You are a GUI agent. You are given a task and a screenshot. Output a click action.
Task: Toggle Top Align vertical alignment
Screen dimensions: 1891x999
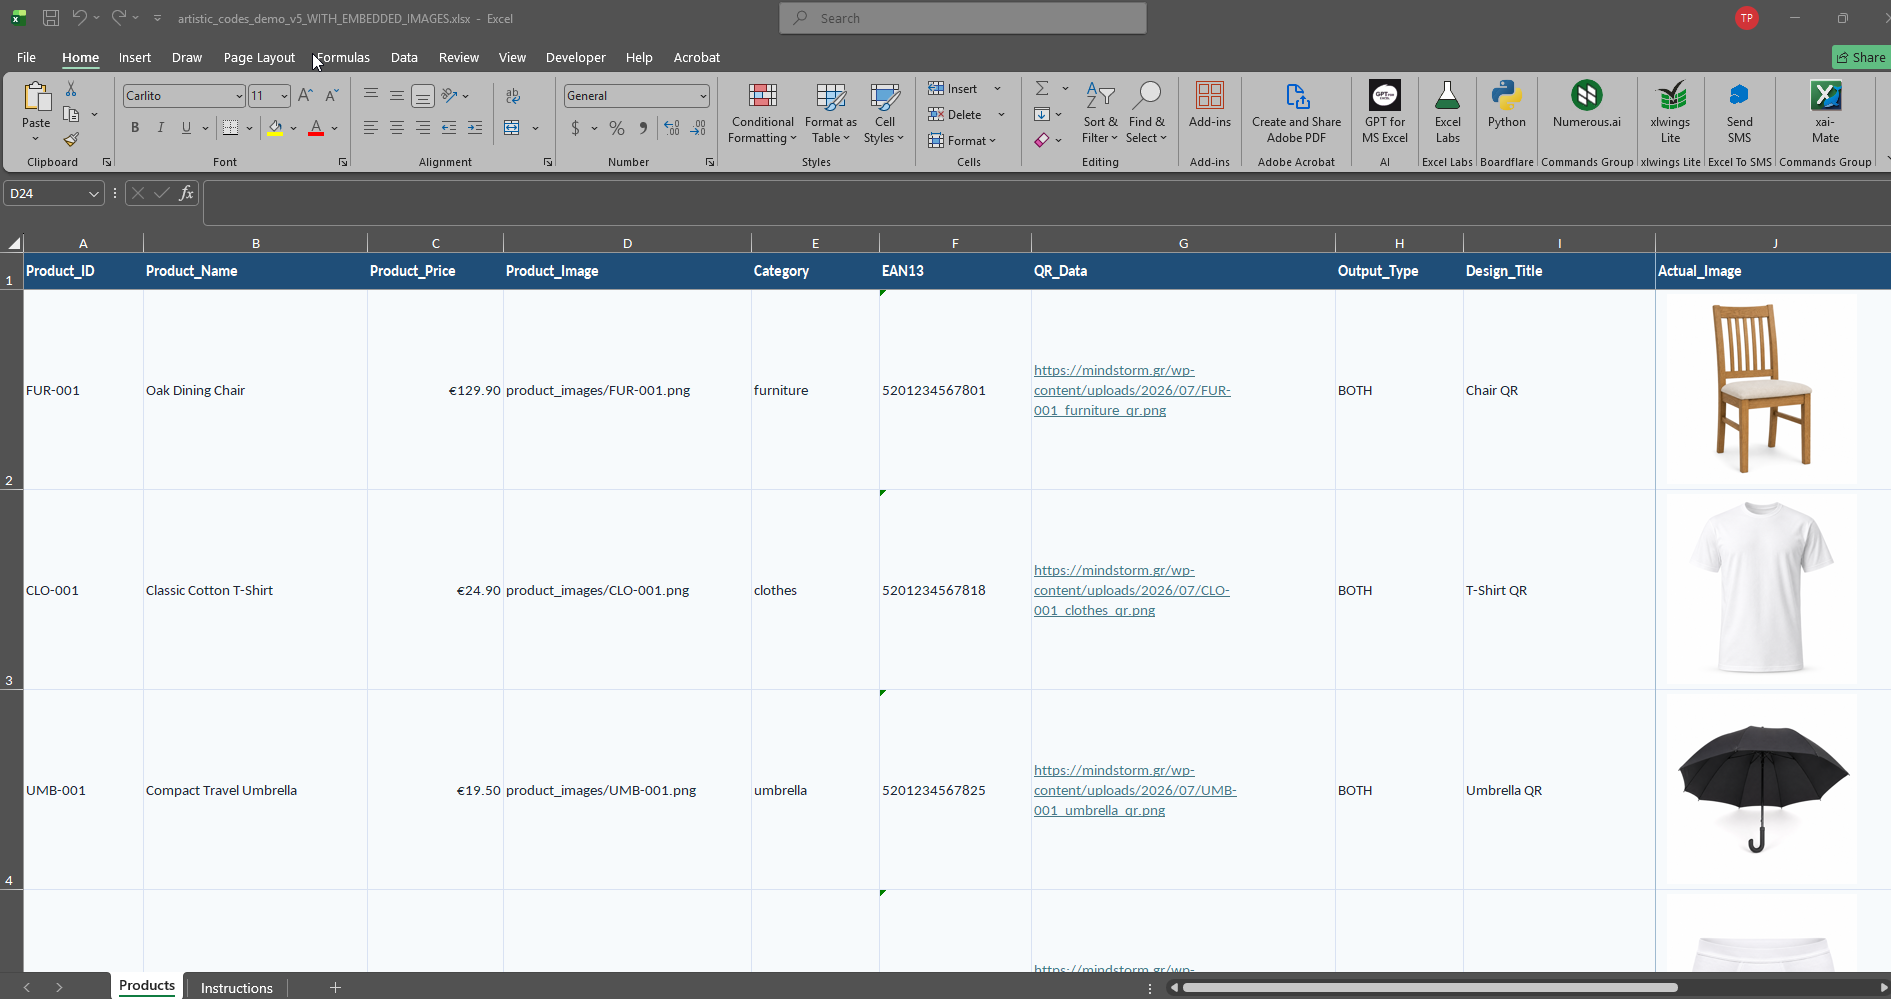371,96
